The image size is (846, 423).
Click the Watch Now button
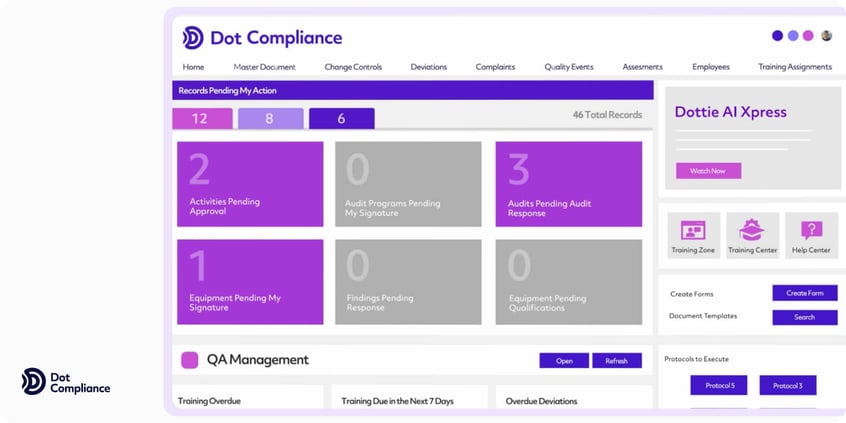coord(708,171)
